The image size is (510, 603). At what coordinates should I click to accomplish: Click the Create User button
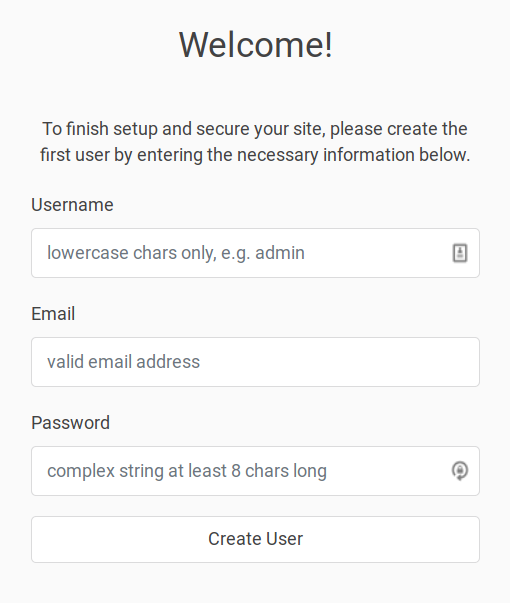click(x=255, y=539)
